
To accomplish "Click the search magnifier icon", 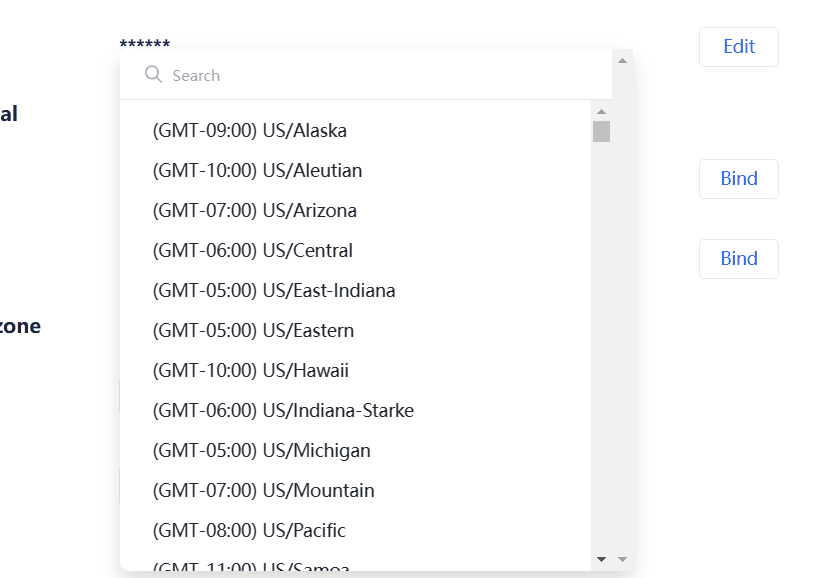I will [153, 74].
